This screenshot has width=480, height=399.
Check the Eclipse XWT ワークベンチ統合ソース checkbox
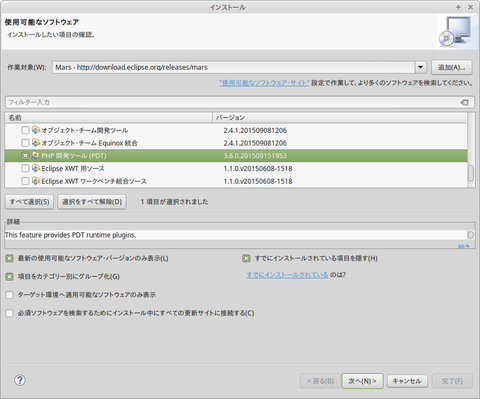[x=25, y=181]
